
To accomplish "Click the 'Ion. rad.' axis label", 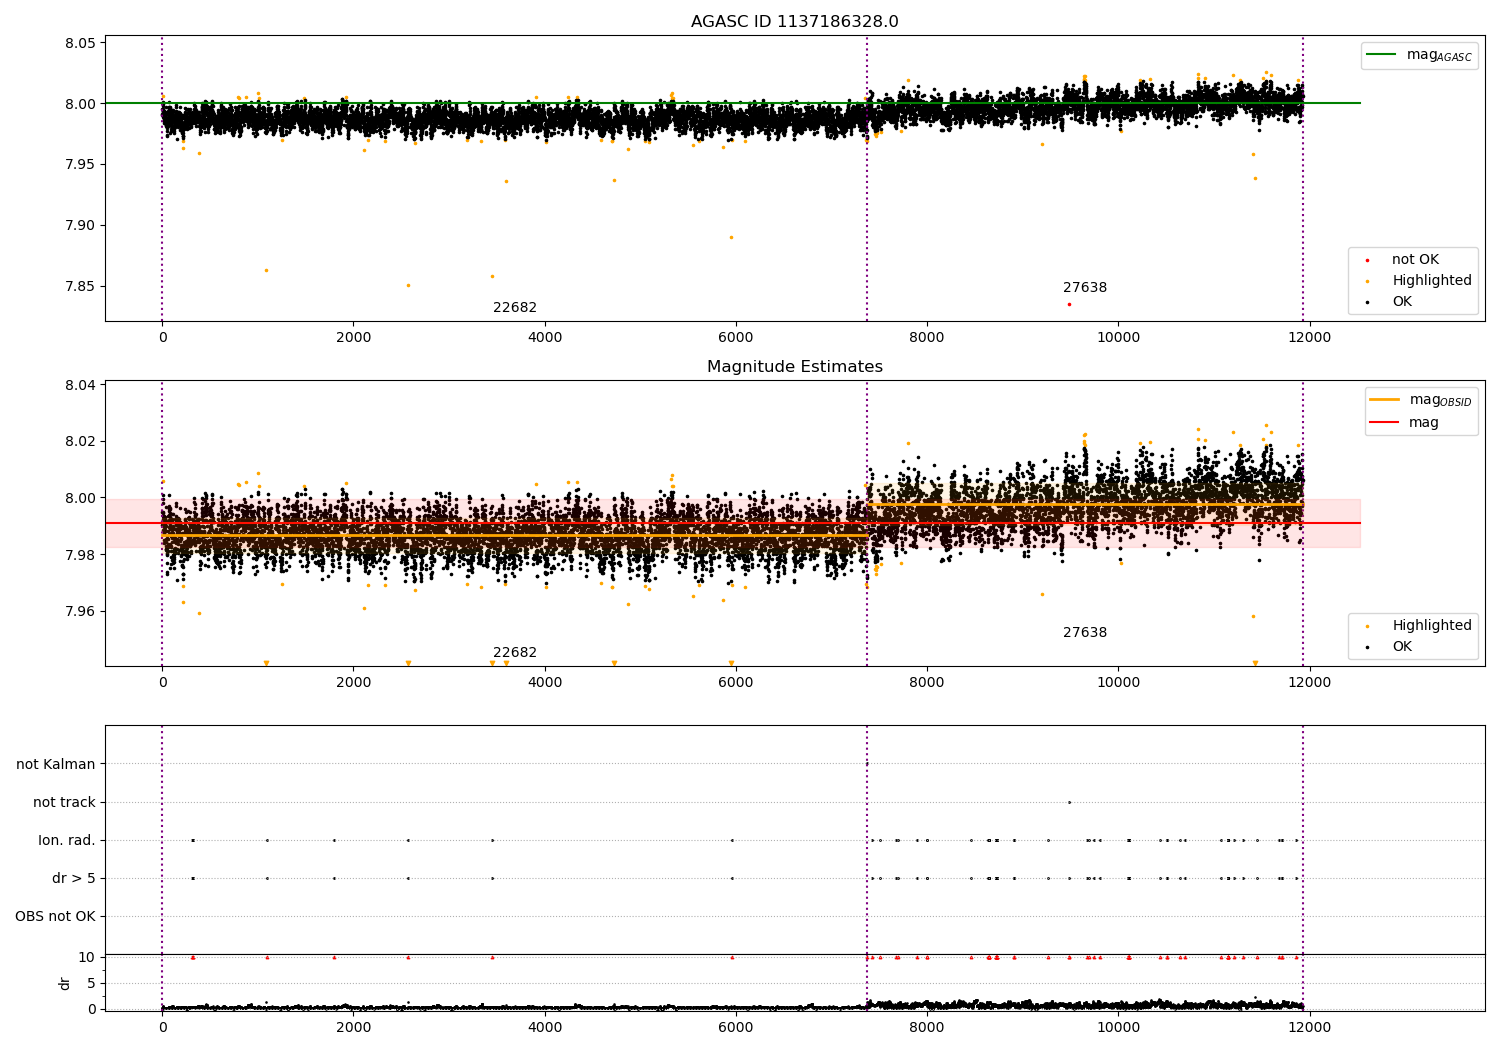I will (x=67, y=840).
